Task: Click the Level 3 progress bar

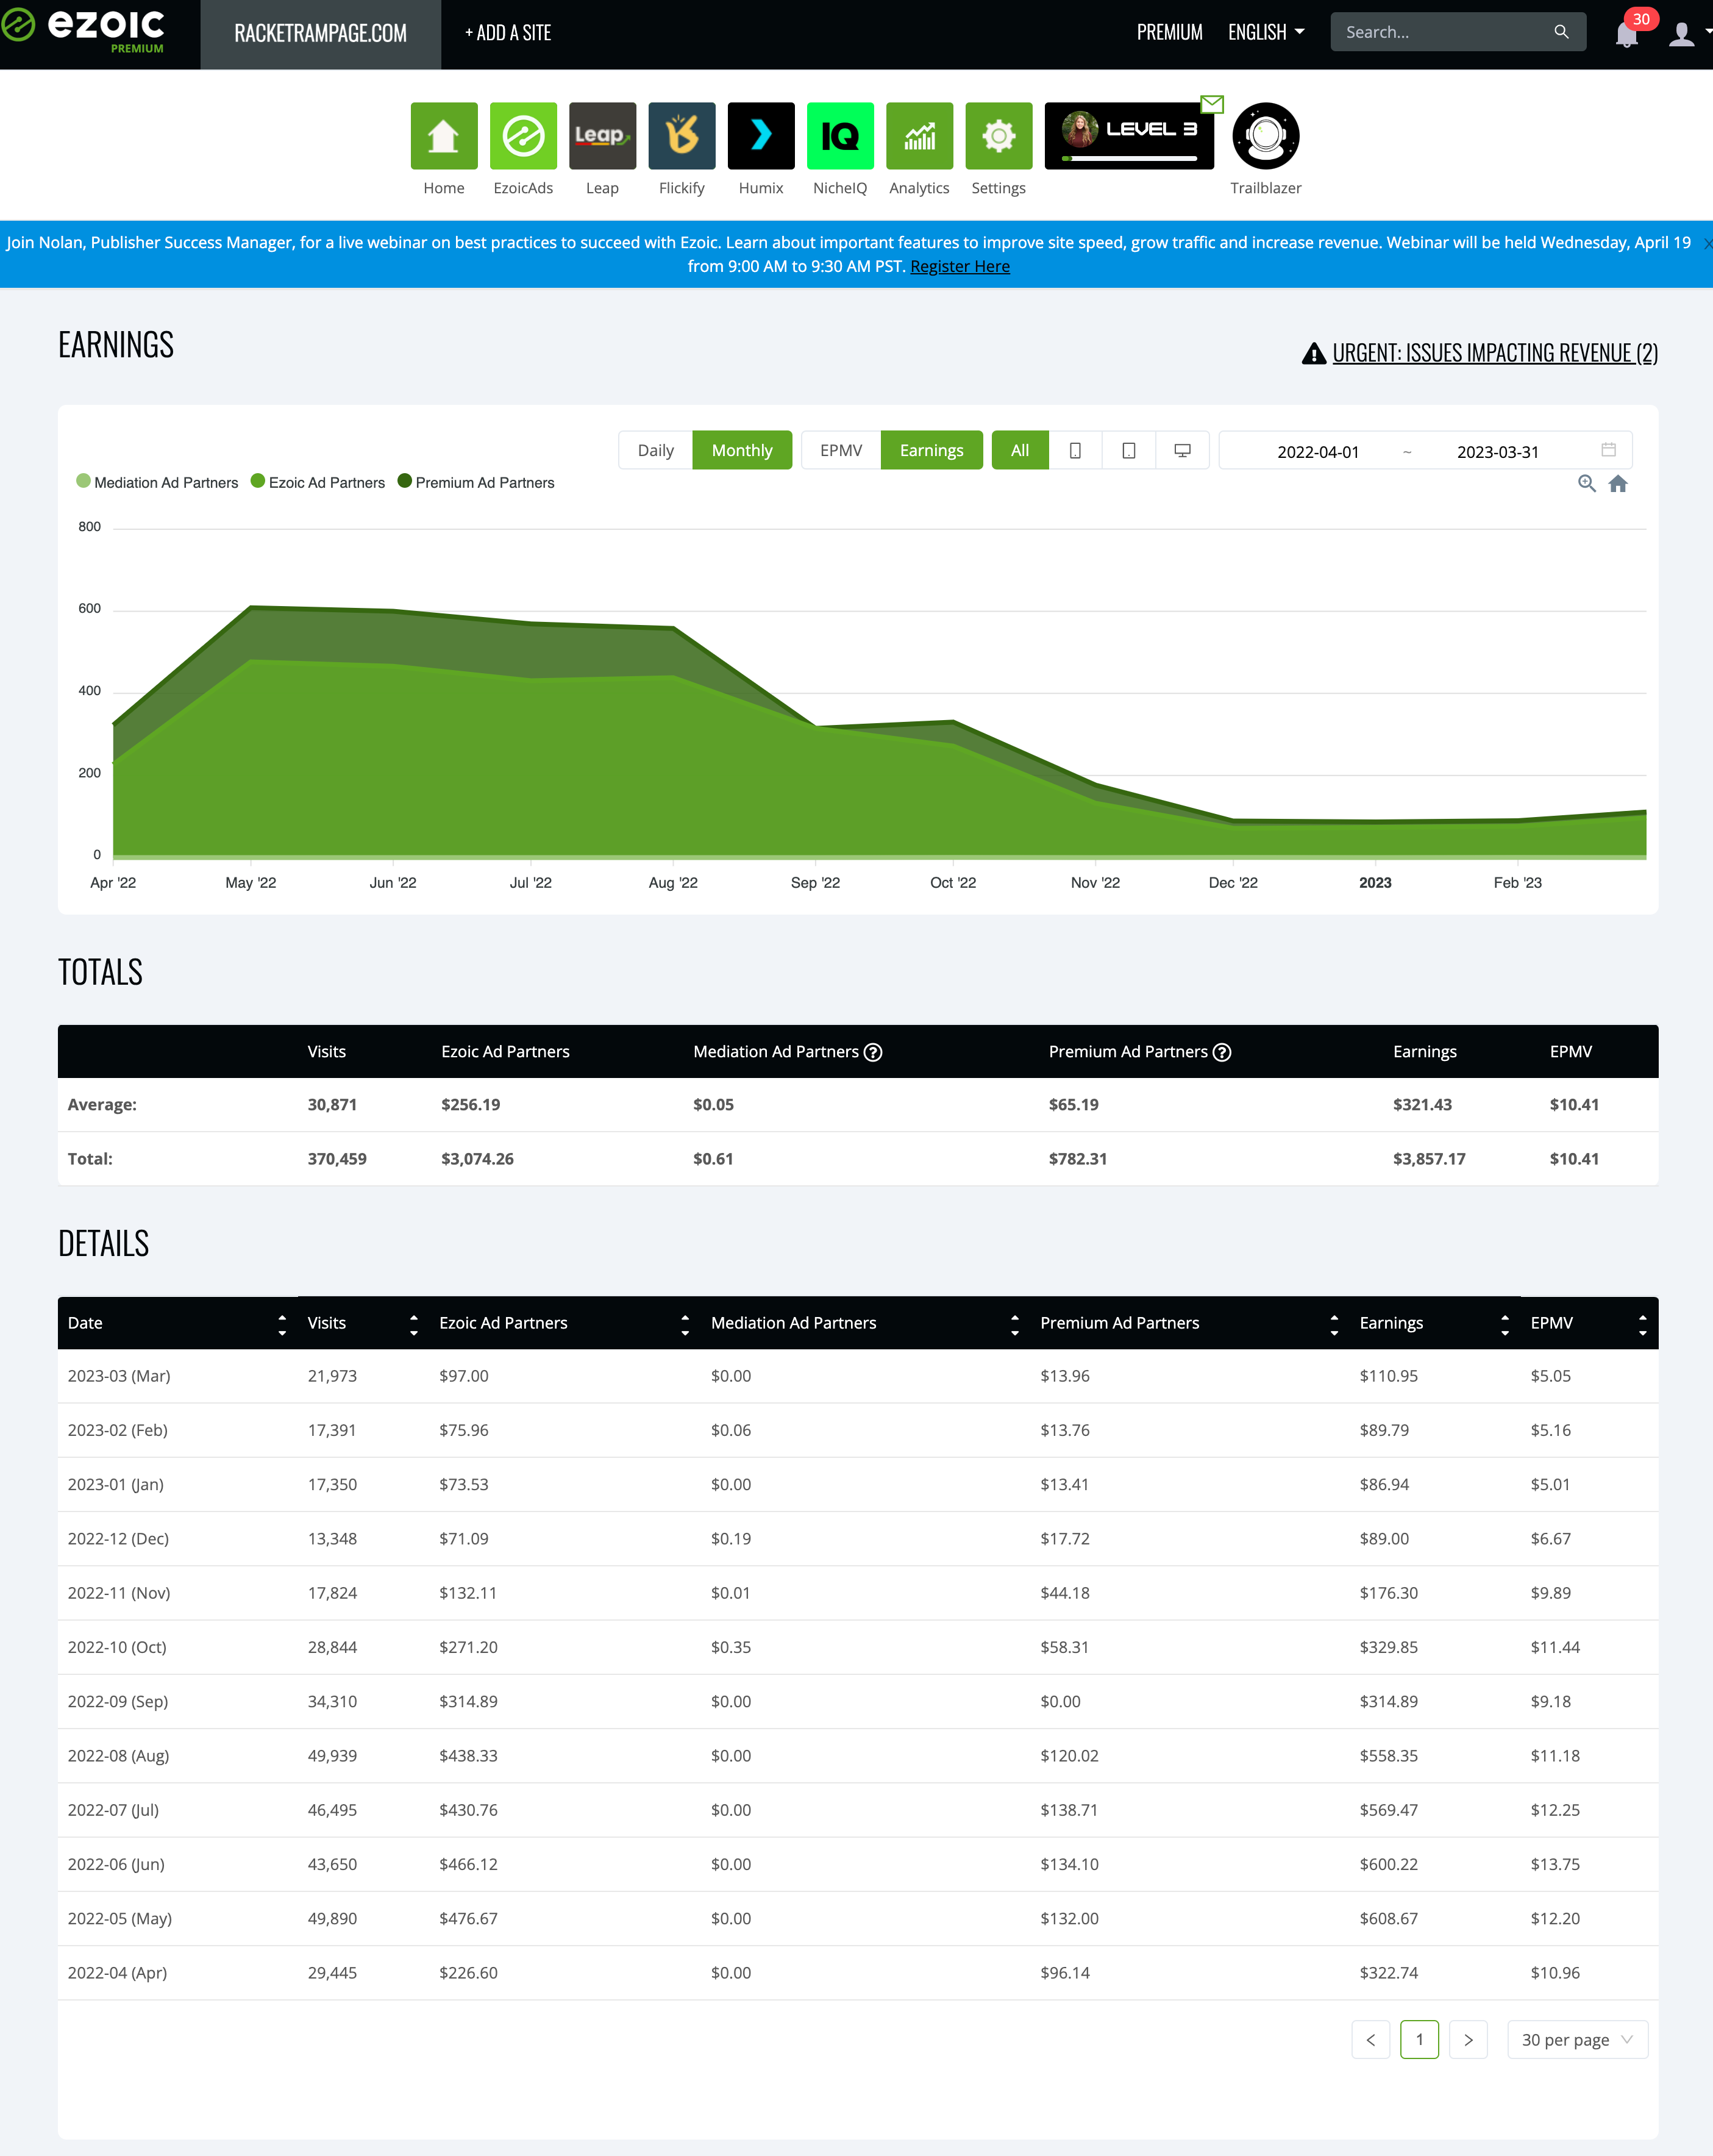Action: (1130, 158)
